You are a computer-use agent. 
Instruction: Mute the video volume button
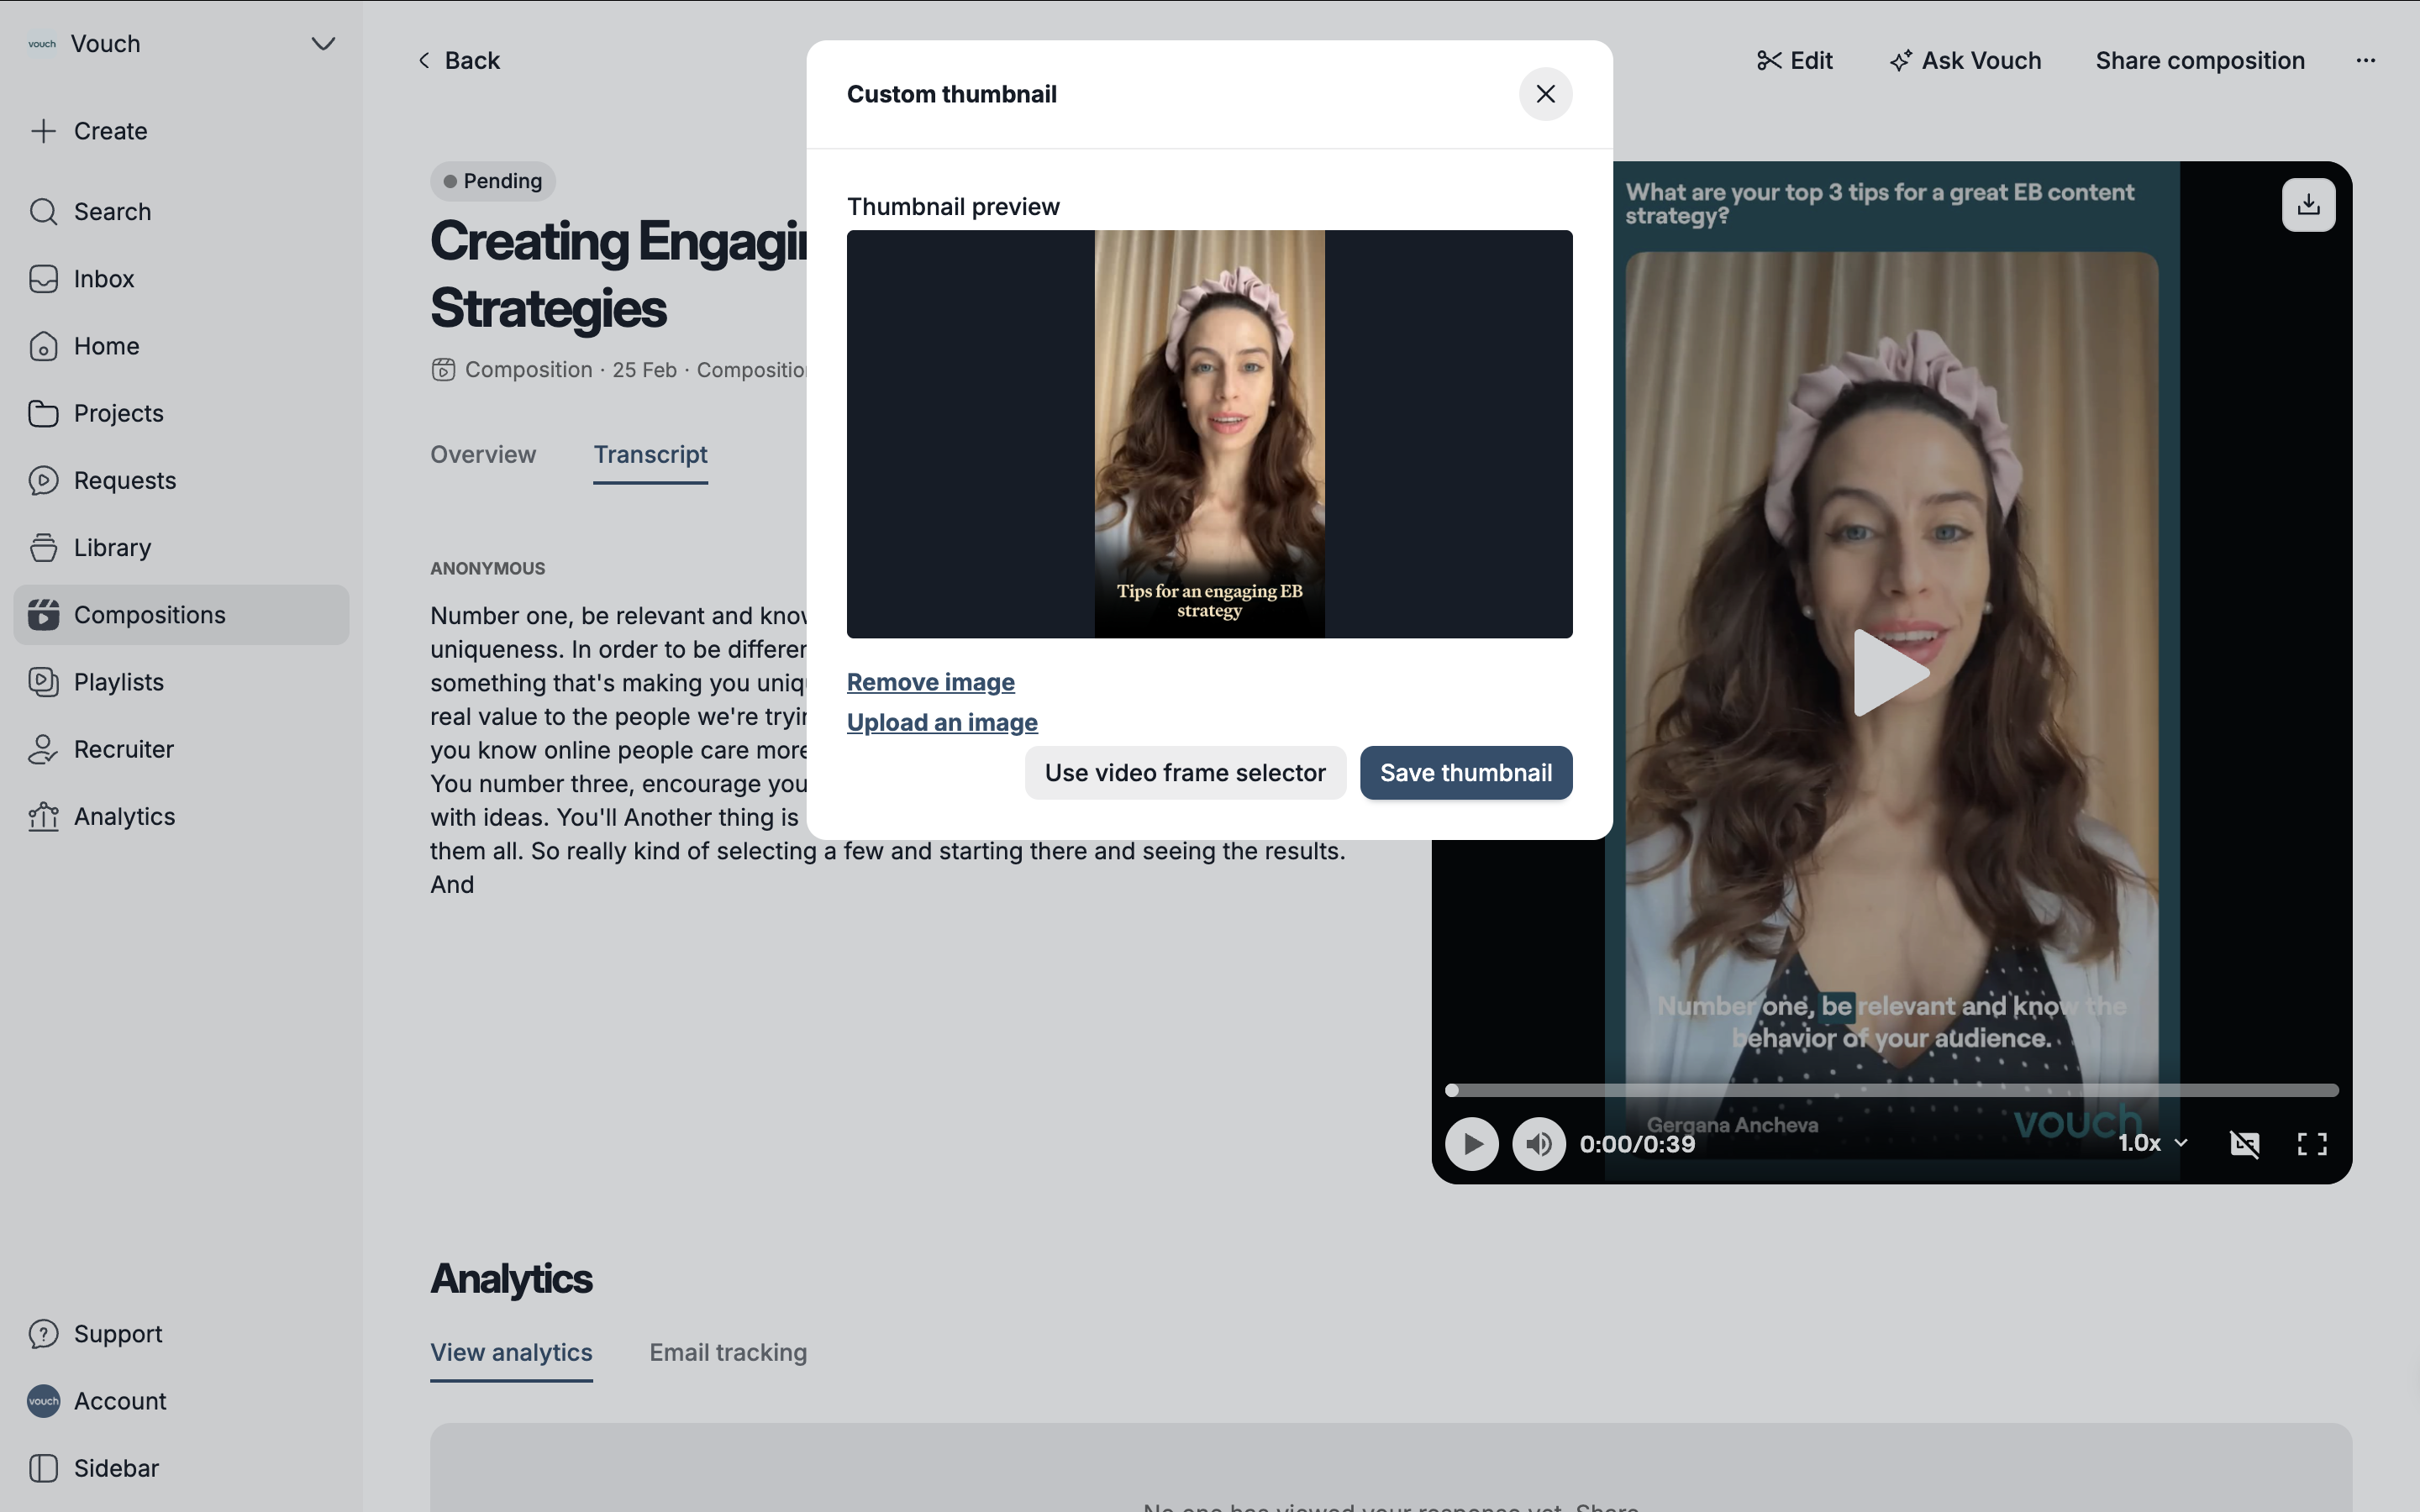click(1538, 1144)
